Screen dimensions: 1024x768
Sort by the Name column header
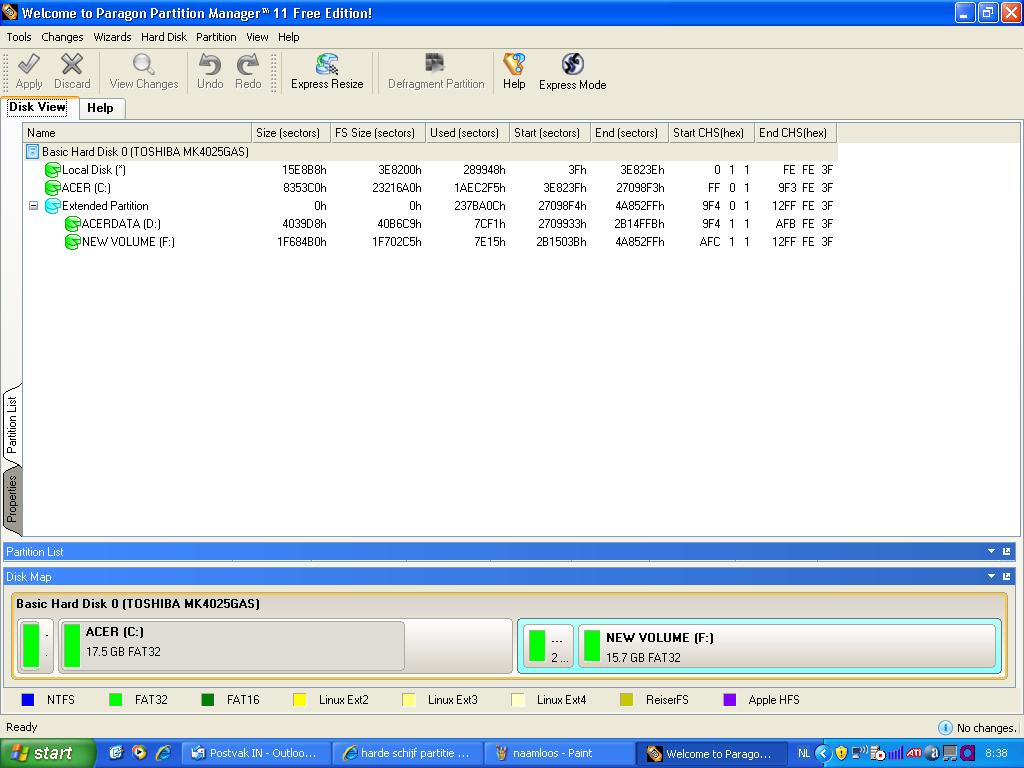137,133
